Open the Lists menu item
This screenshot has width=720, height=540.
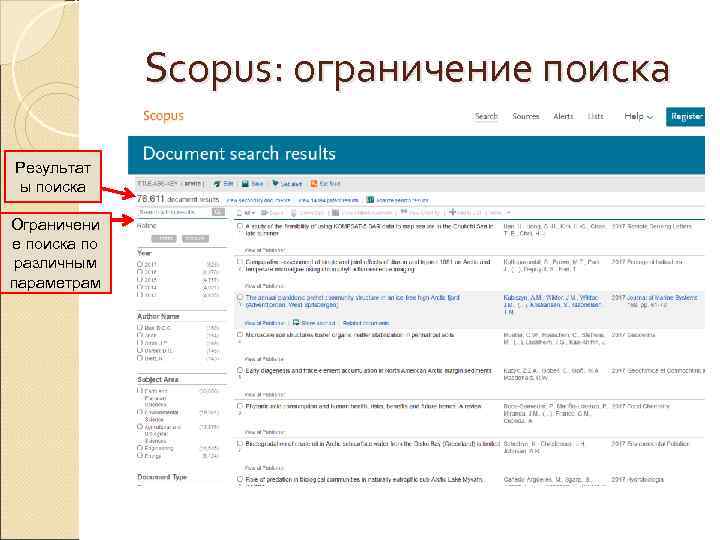tap(596, 116)
